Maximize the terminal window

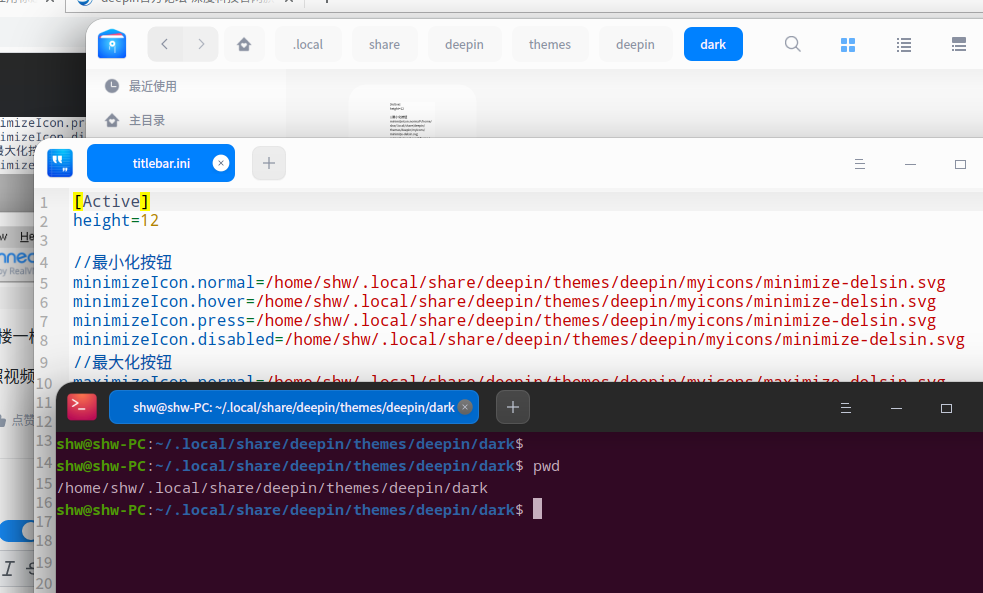[x=946, y=408]
